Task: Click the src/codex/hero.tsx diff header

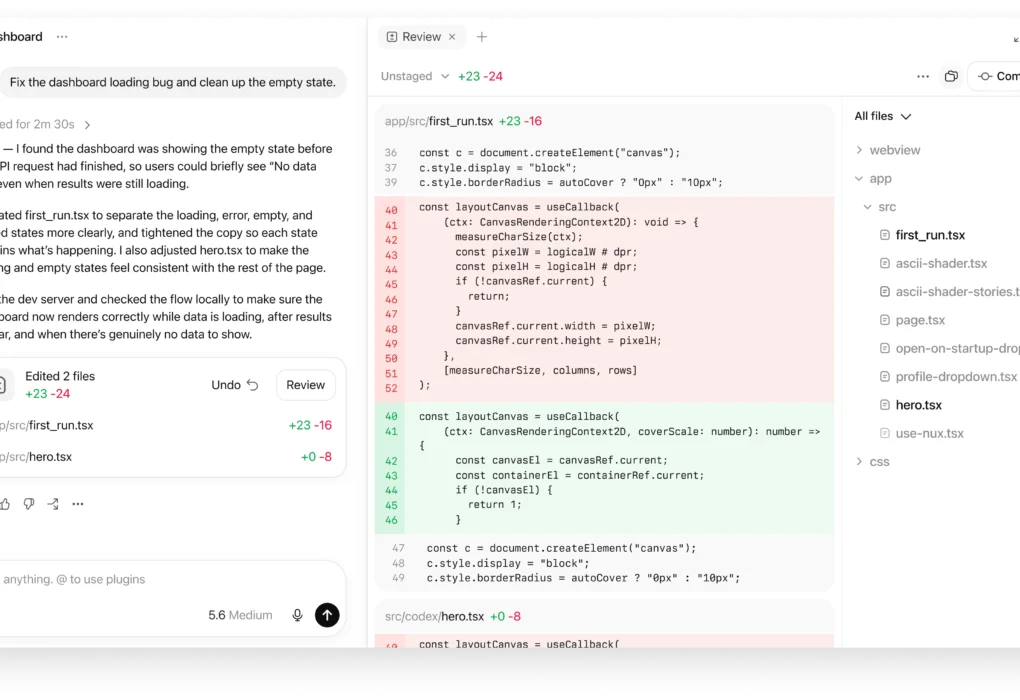Action: point(604,616)
